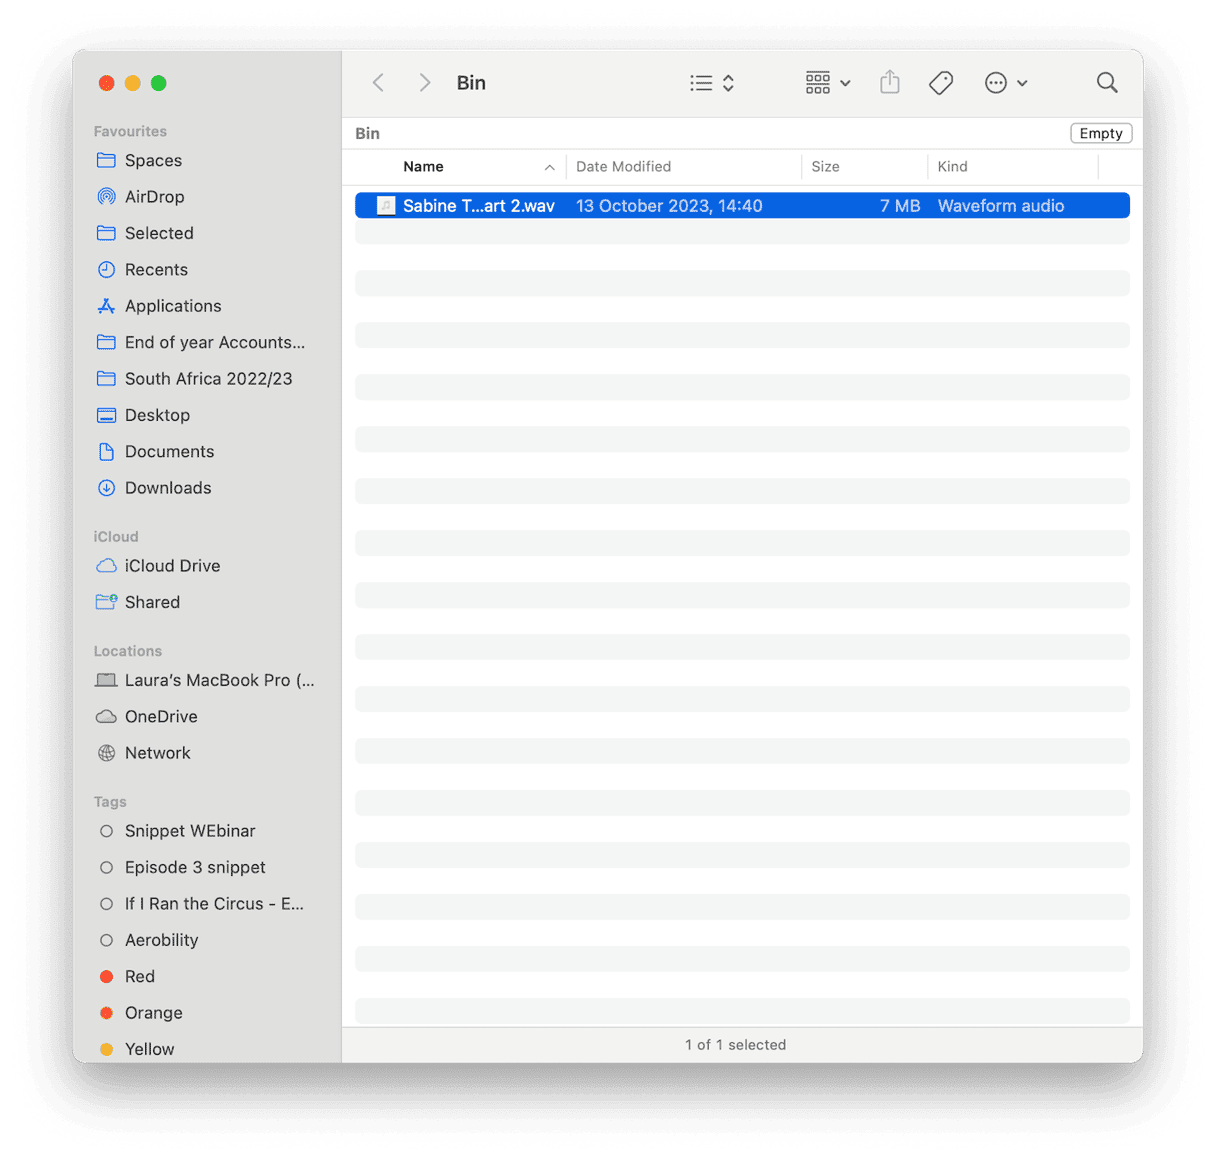Open the view options dropdown

pyautogui.click(x=711, y=83)
